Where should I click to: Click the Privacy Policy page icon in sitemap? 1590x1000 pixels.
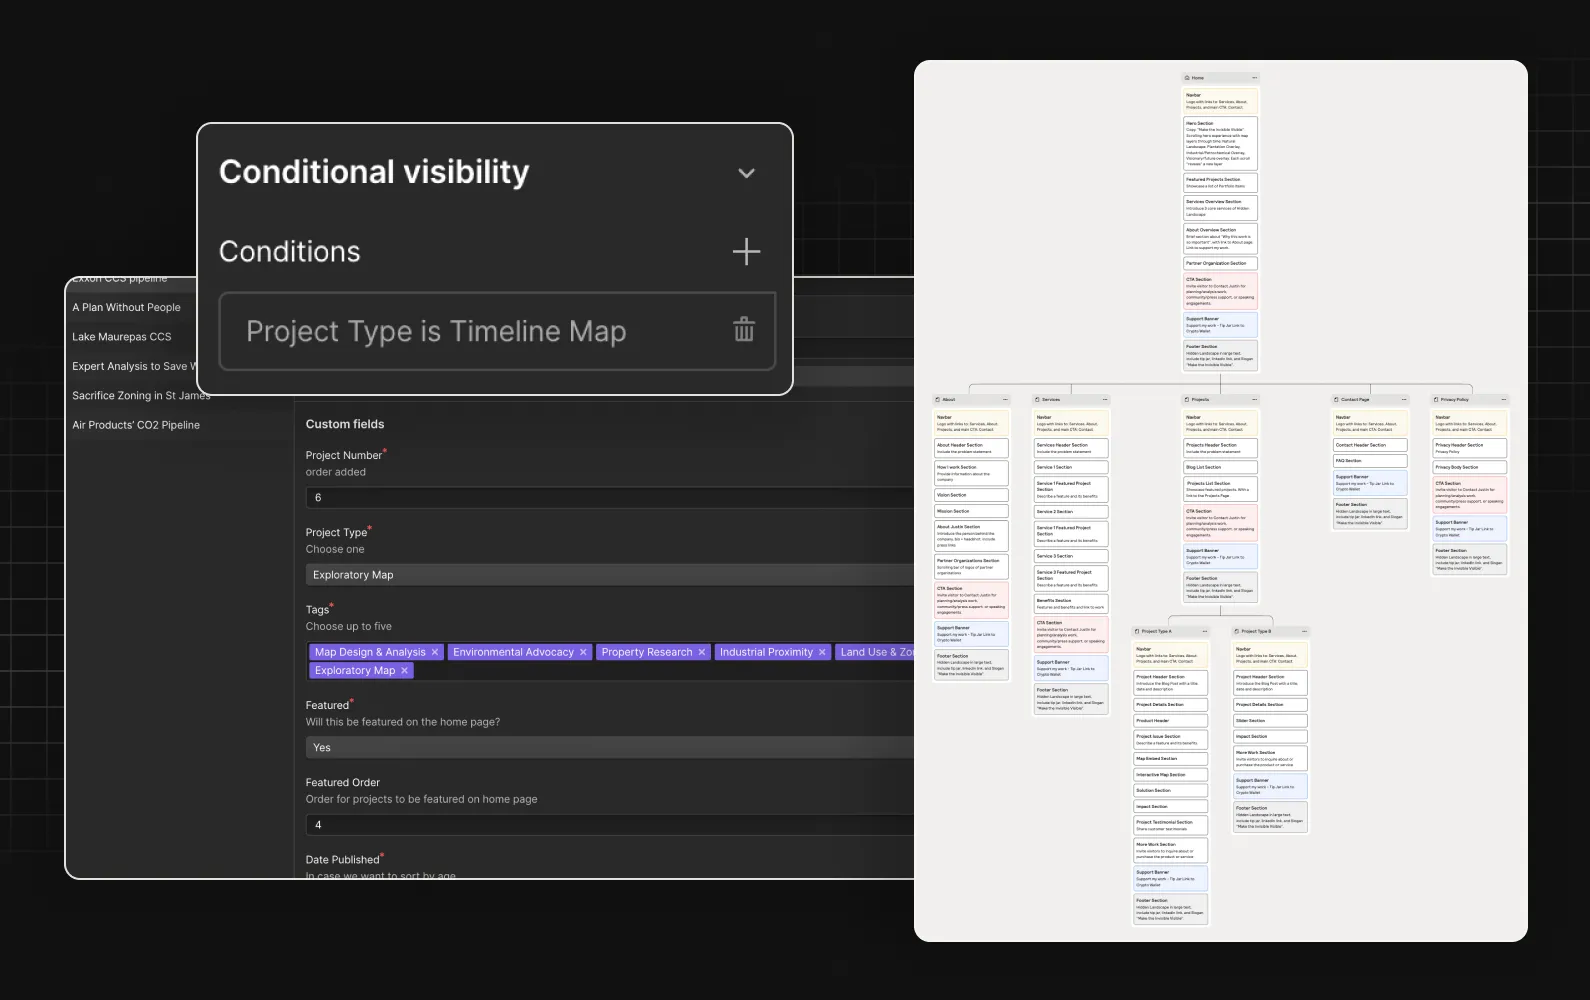pyautogui.click(x=1437, y=400)
